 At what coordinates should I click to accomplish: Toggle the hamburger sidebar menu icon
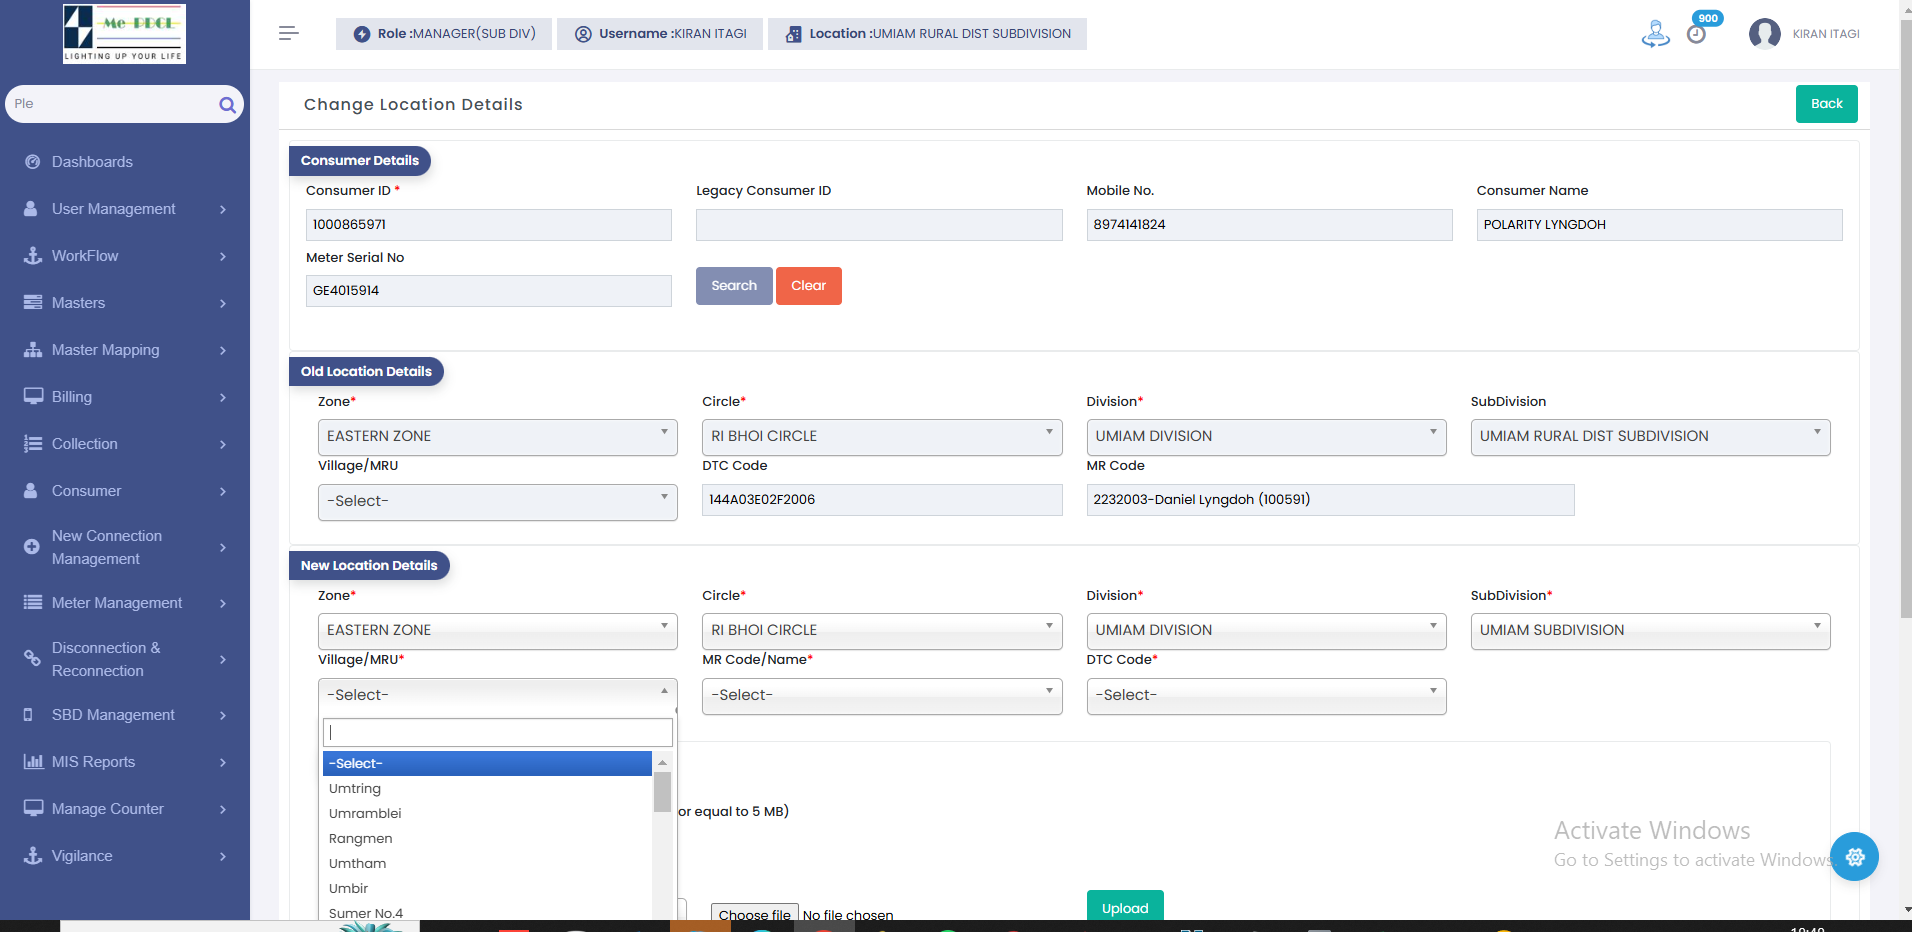[289, 33]
